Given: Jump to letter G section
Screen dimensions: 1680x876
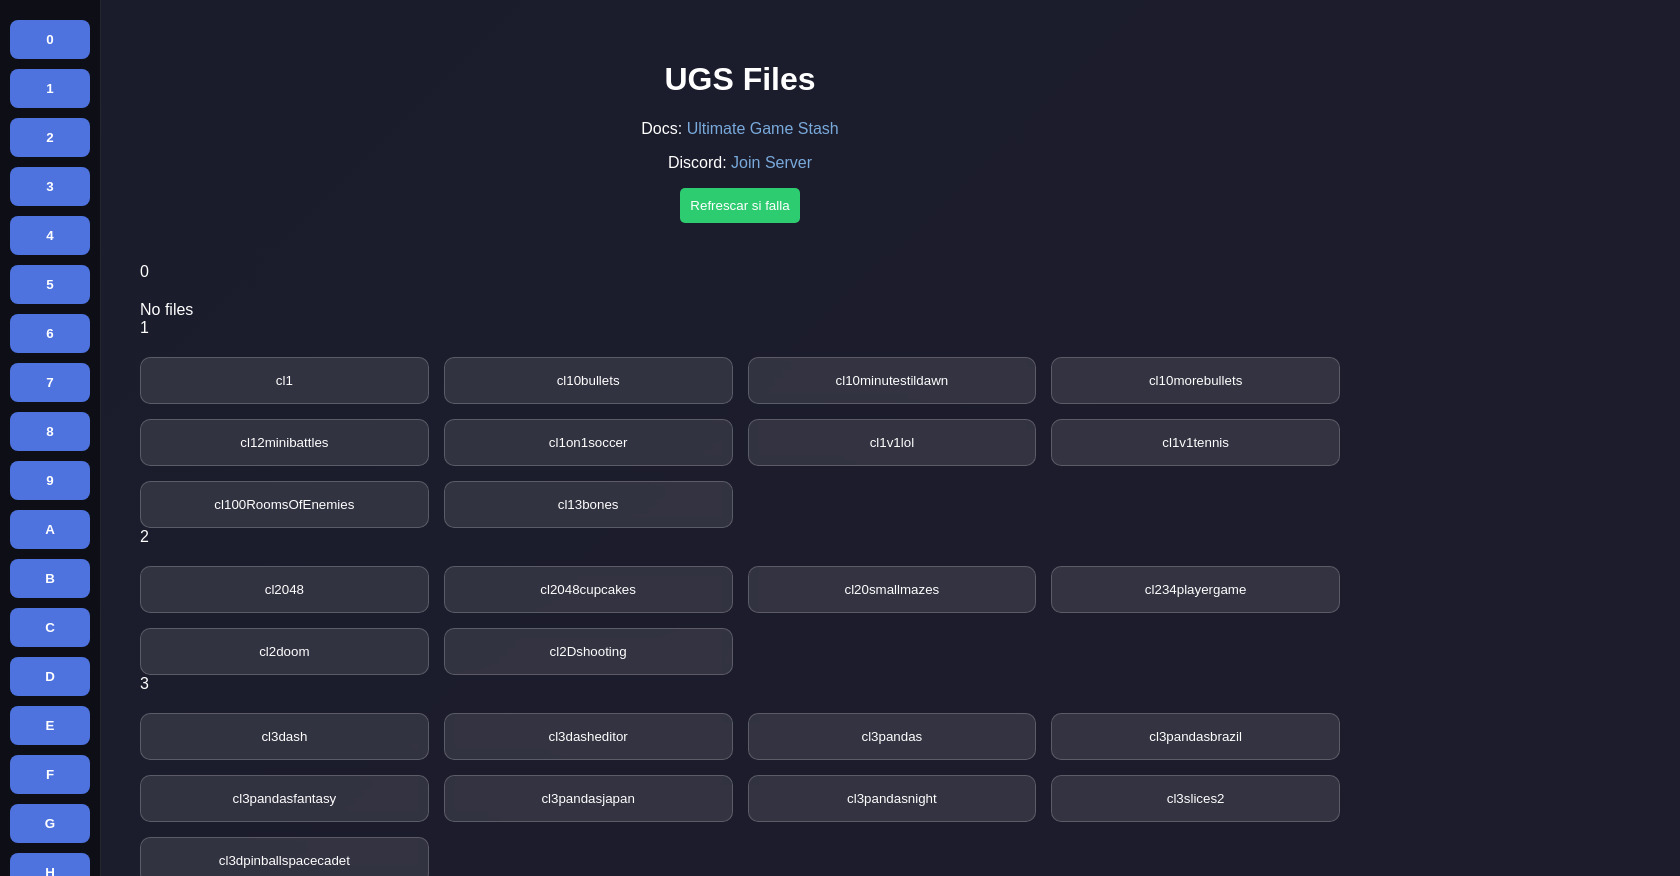Looking at the screenshot, I should click(x=50, y=824).
